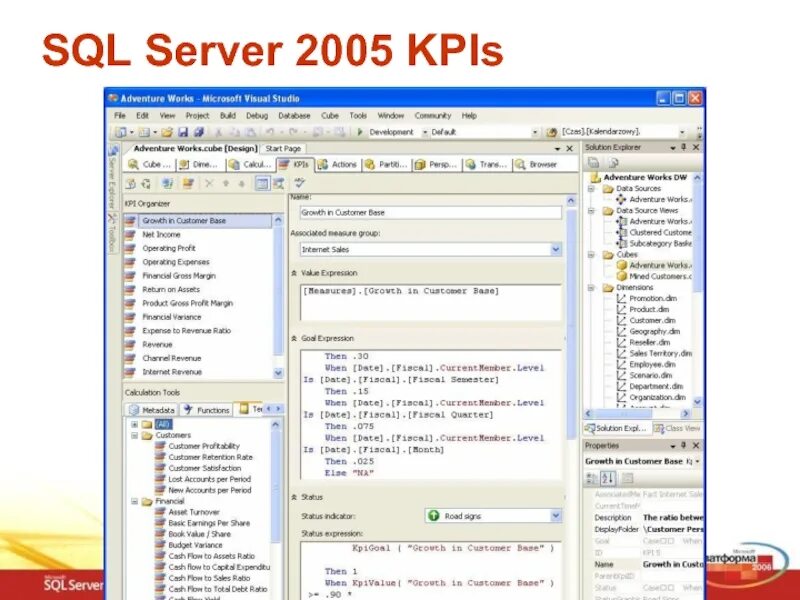Collapse the Value Expression section

click(294, 273)
